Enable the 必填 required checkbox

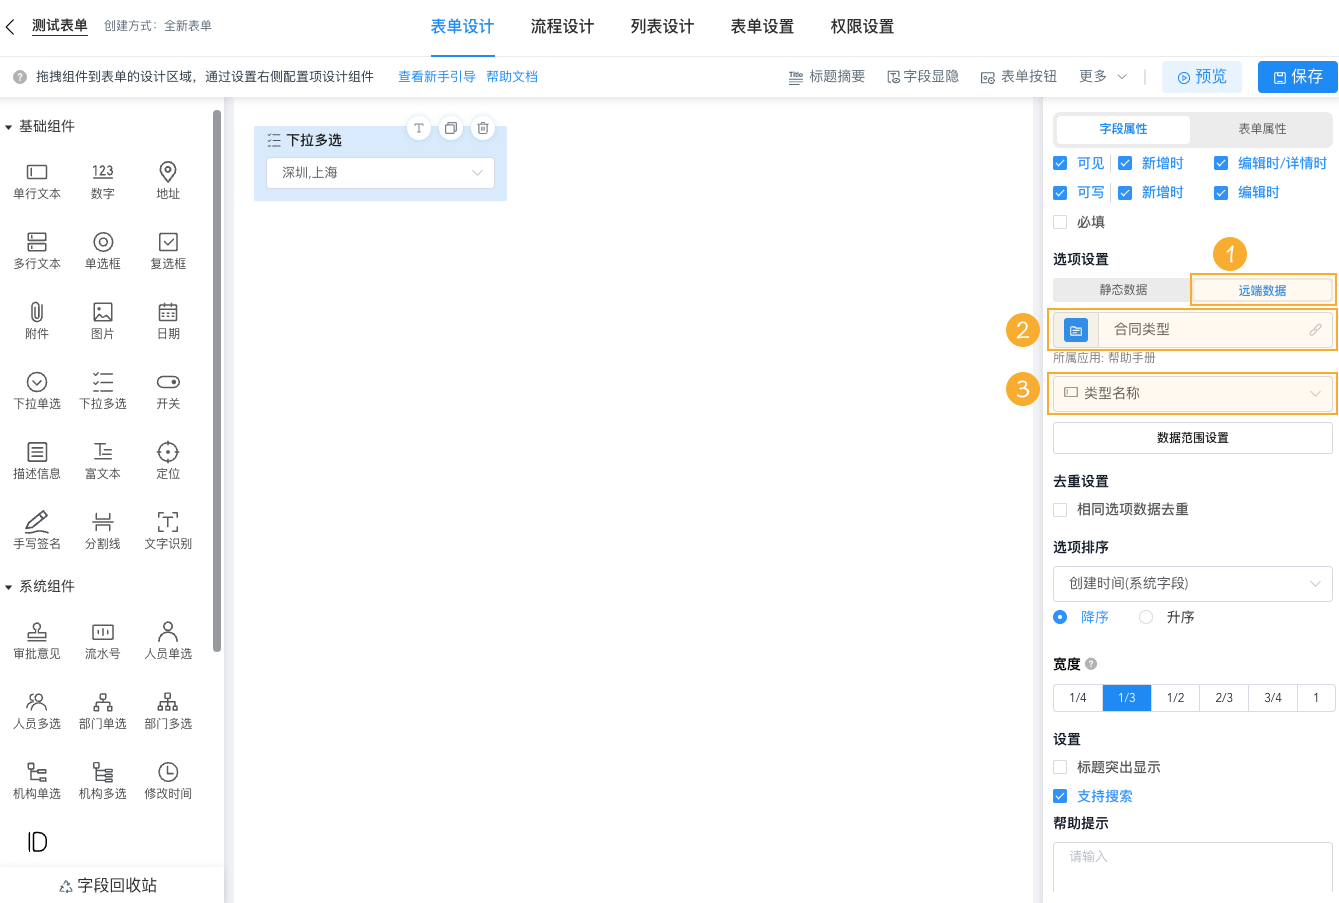click(1060, 222)
